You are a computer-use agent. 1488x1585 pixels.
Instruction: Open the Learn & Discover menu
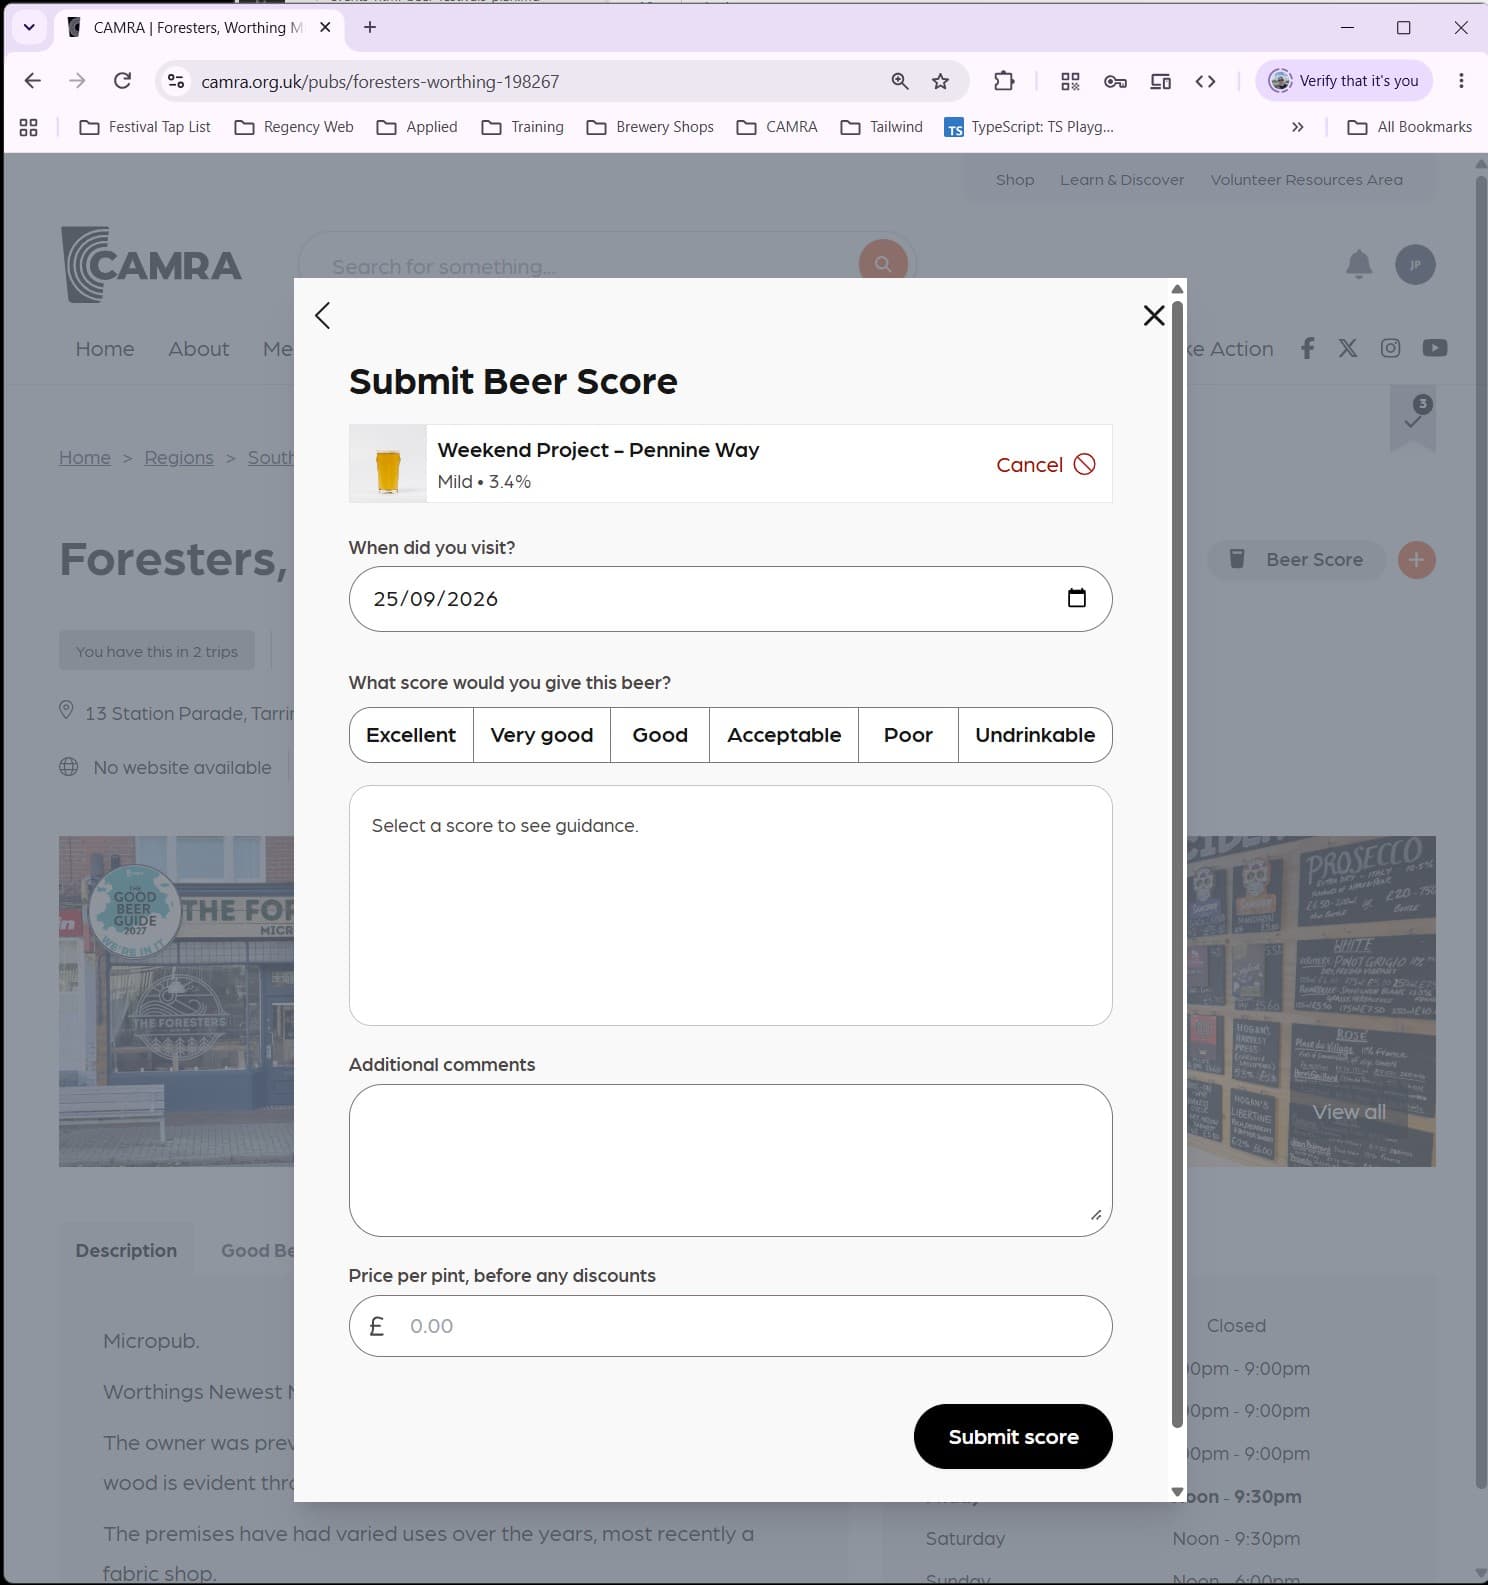pyautogui.click(x=1122, y=180)
